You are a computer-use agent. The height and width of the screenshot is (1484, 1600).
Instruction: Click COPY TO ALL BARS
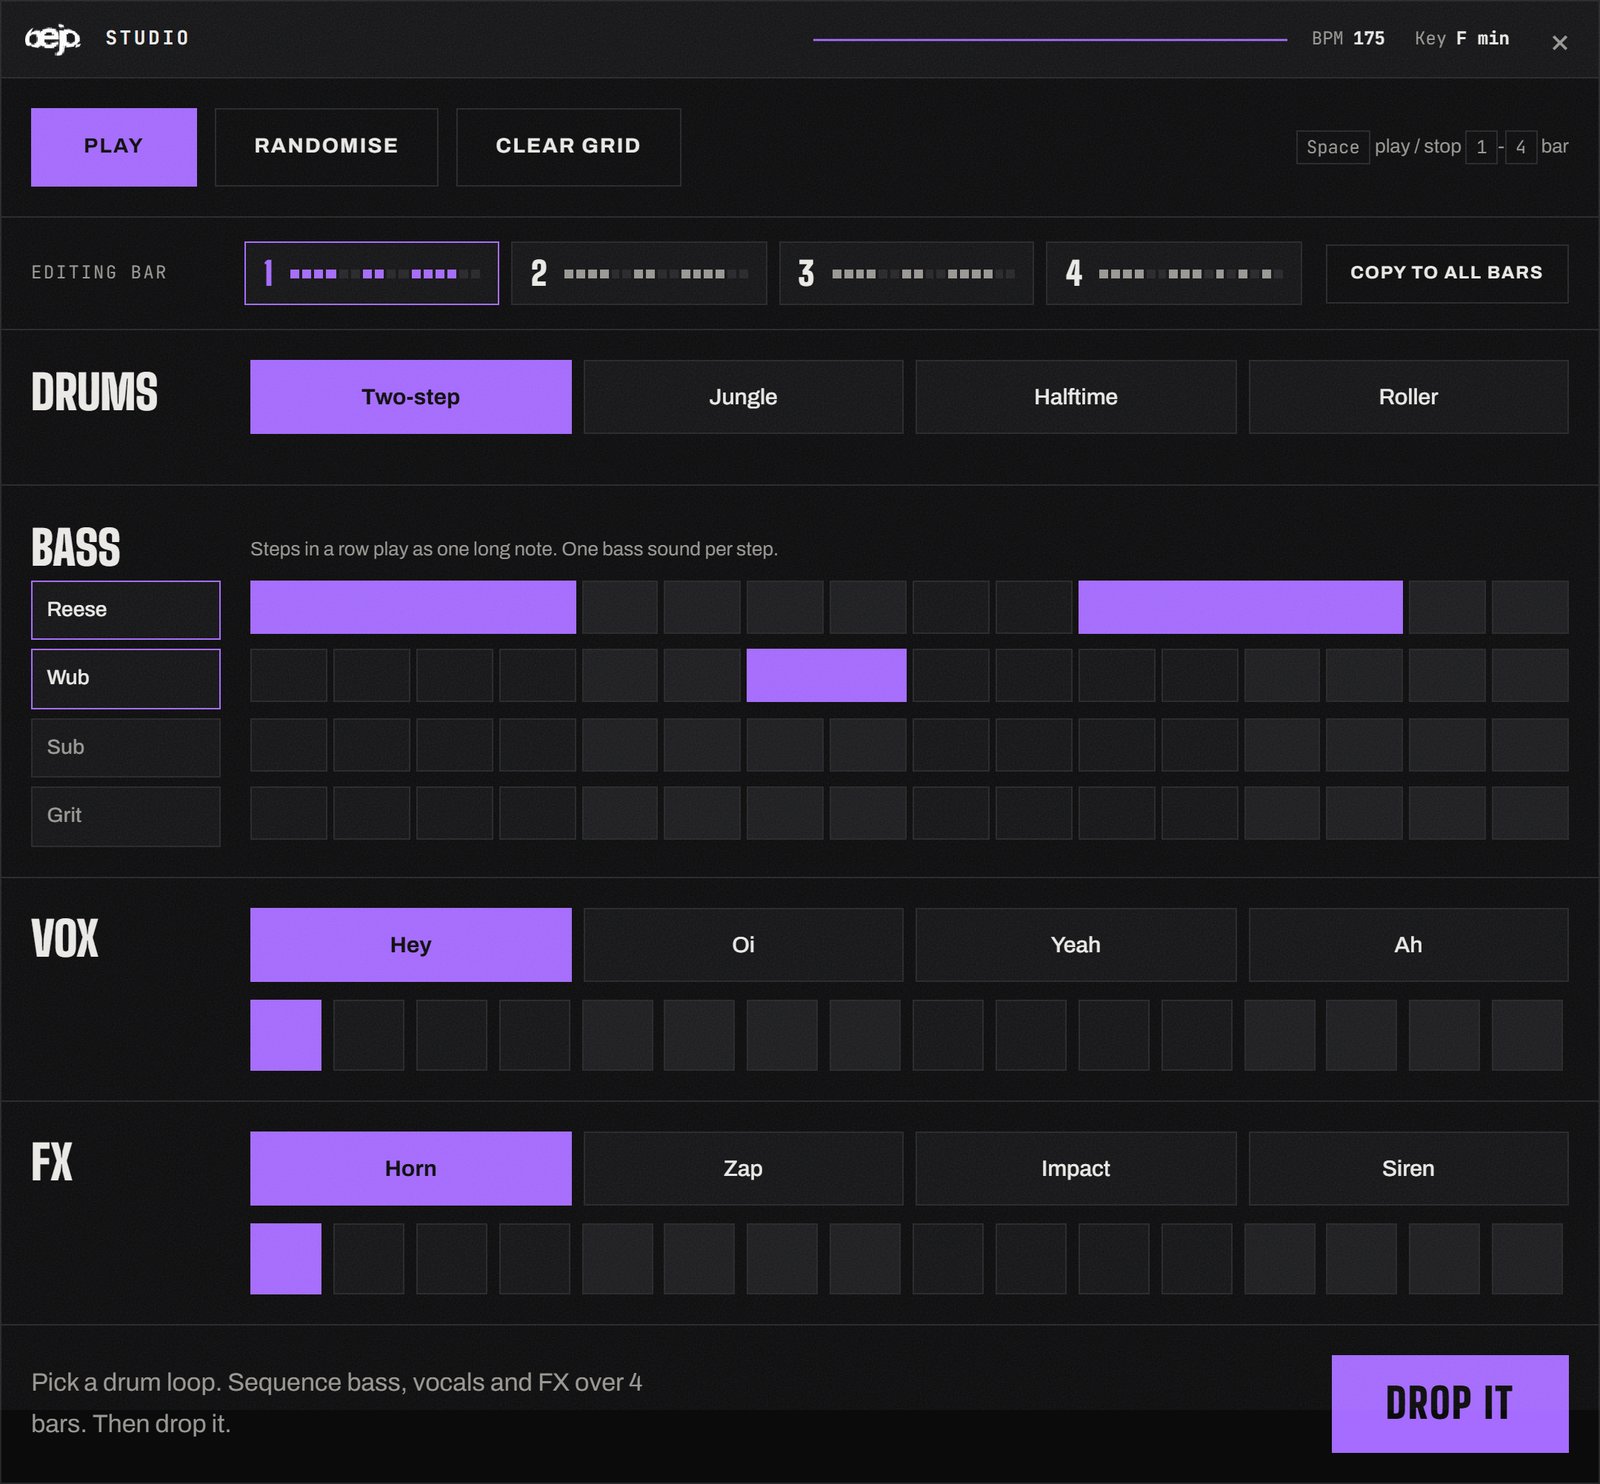click(x=1446, y=273)
